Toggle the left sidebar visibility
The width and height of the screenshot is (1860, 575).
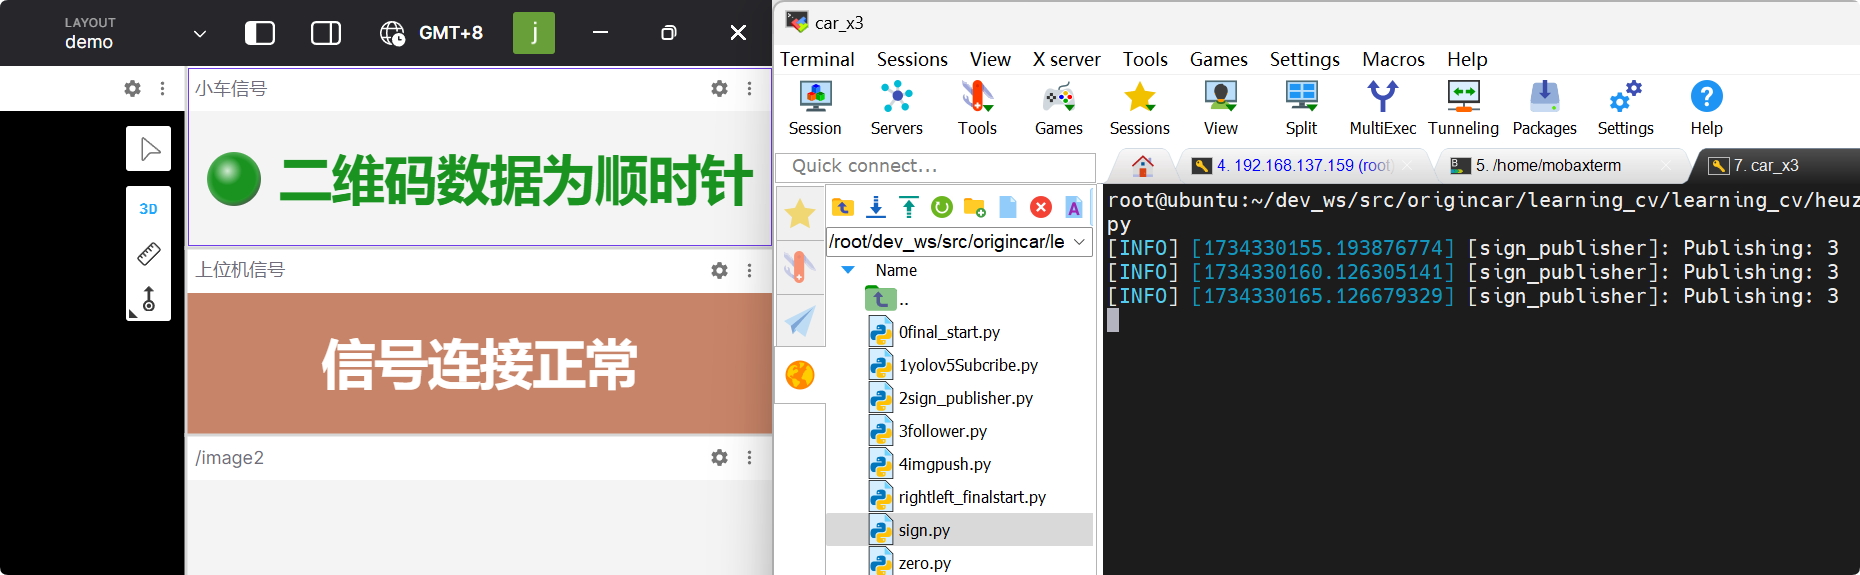click(260, 33)
